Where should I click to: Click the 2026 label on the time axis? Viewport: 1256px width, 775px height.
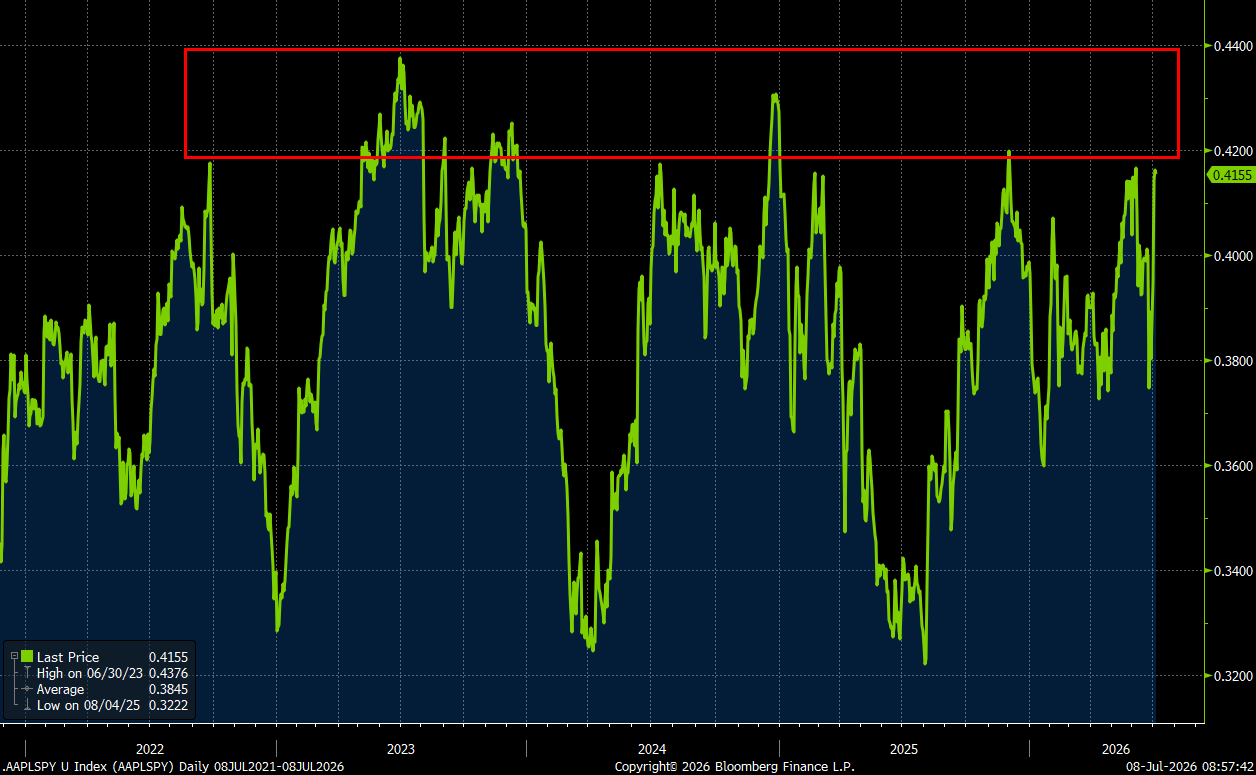[x=1116, y=749]
